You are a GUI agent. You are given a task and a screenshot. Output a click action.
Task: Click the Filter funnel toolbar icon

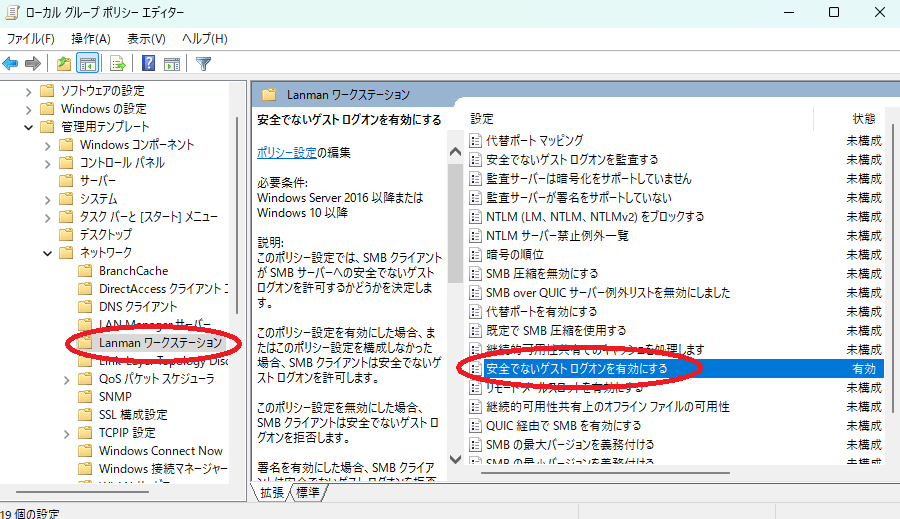pyautogui.click(x=203, y=64)
